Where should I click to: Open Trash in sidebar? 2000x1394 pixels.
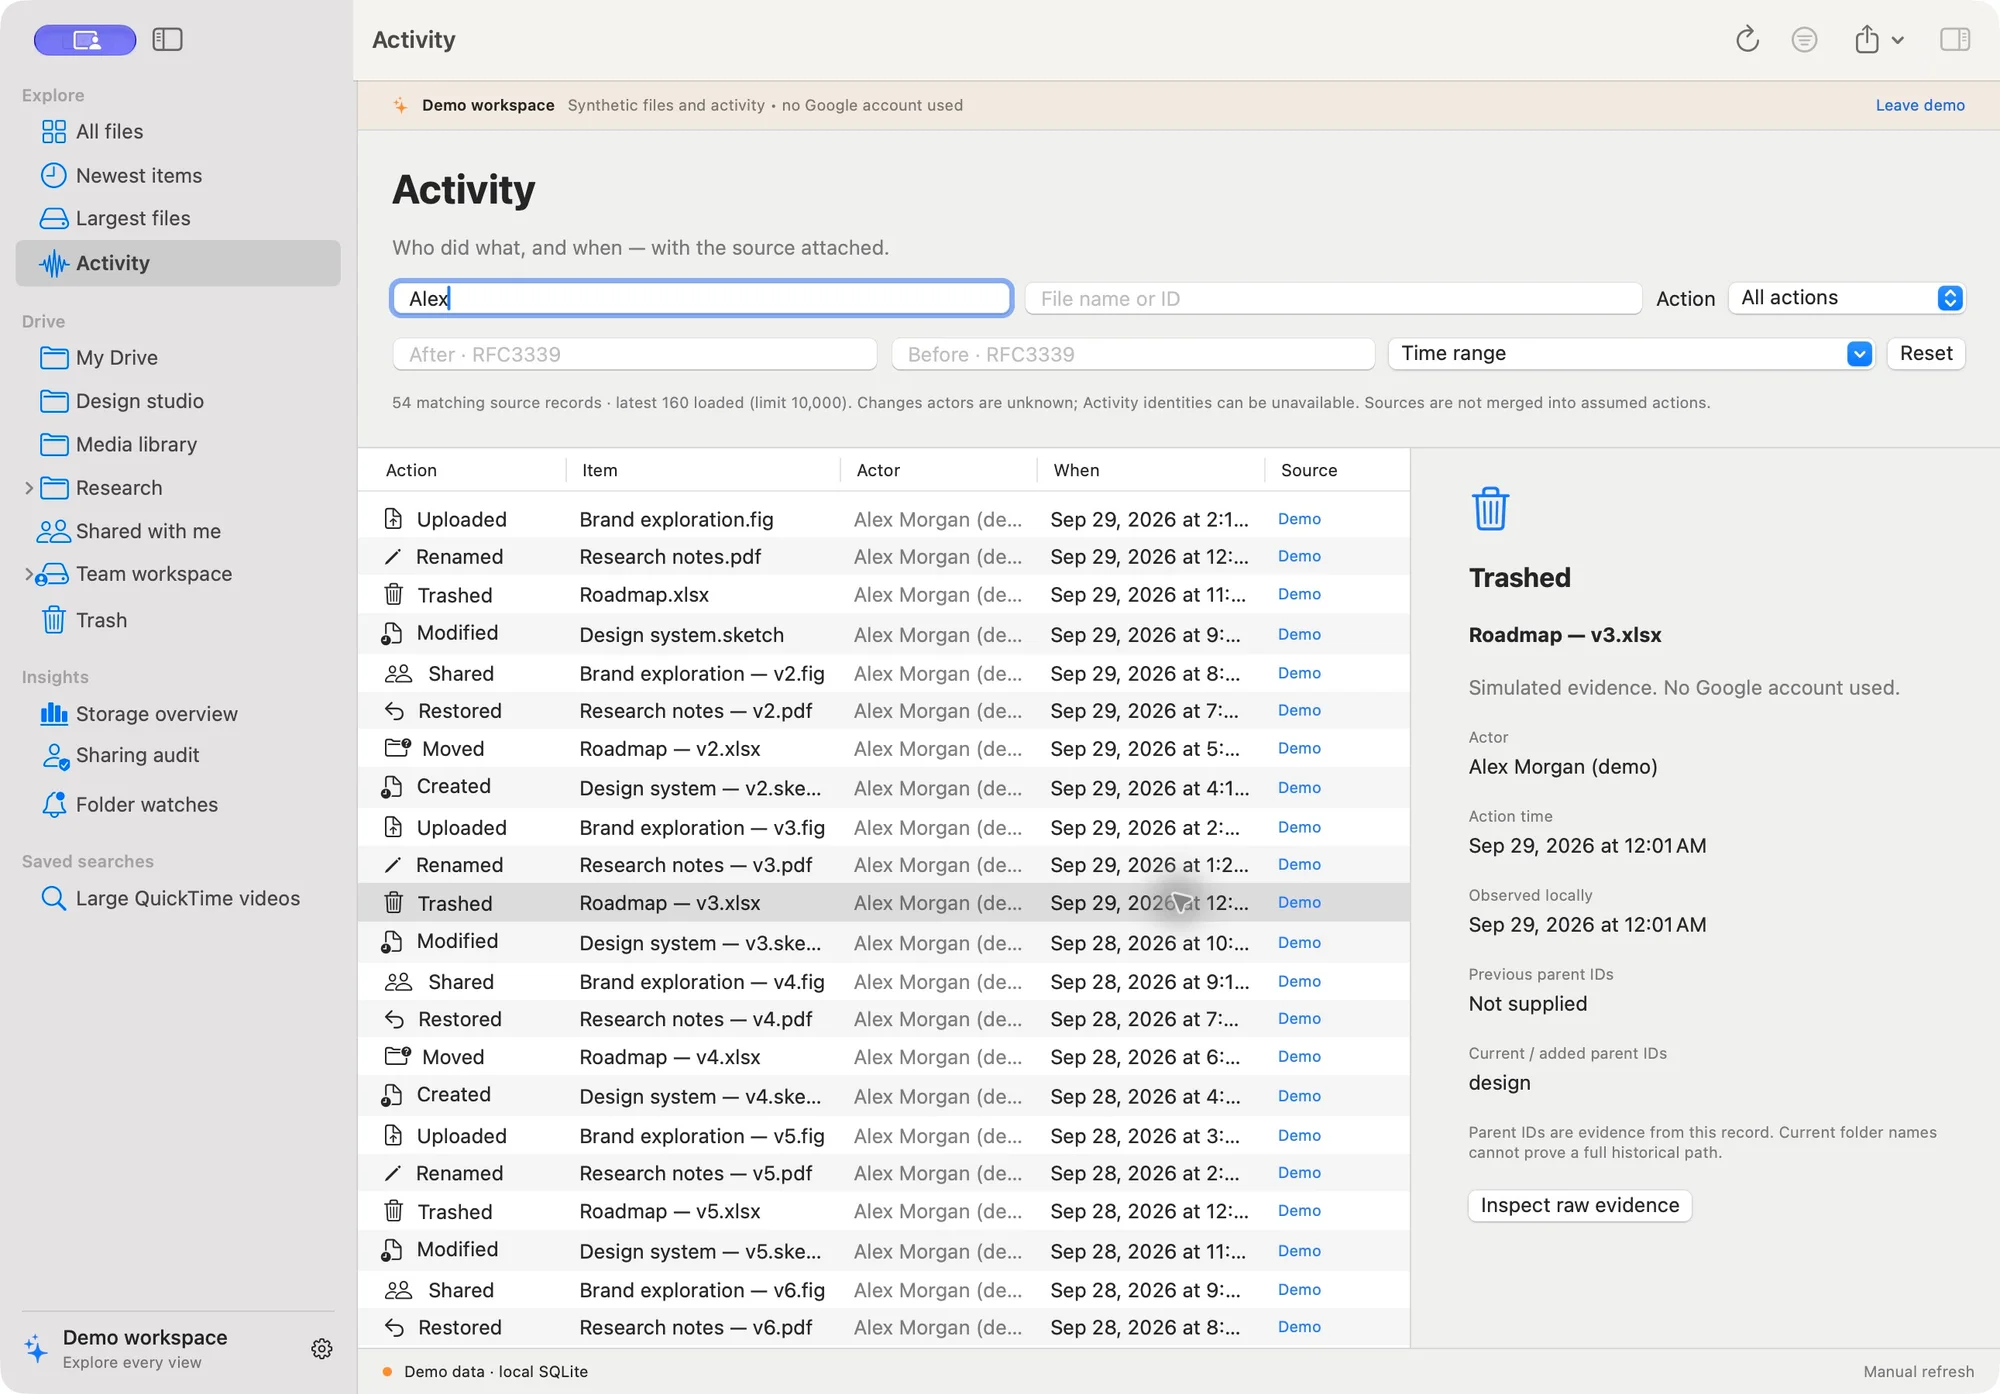pos(101,620)
